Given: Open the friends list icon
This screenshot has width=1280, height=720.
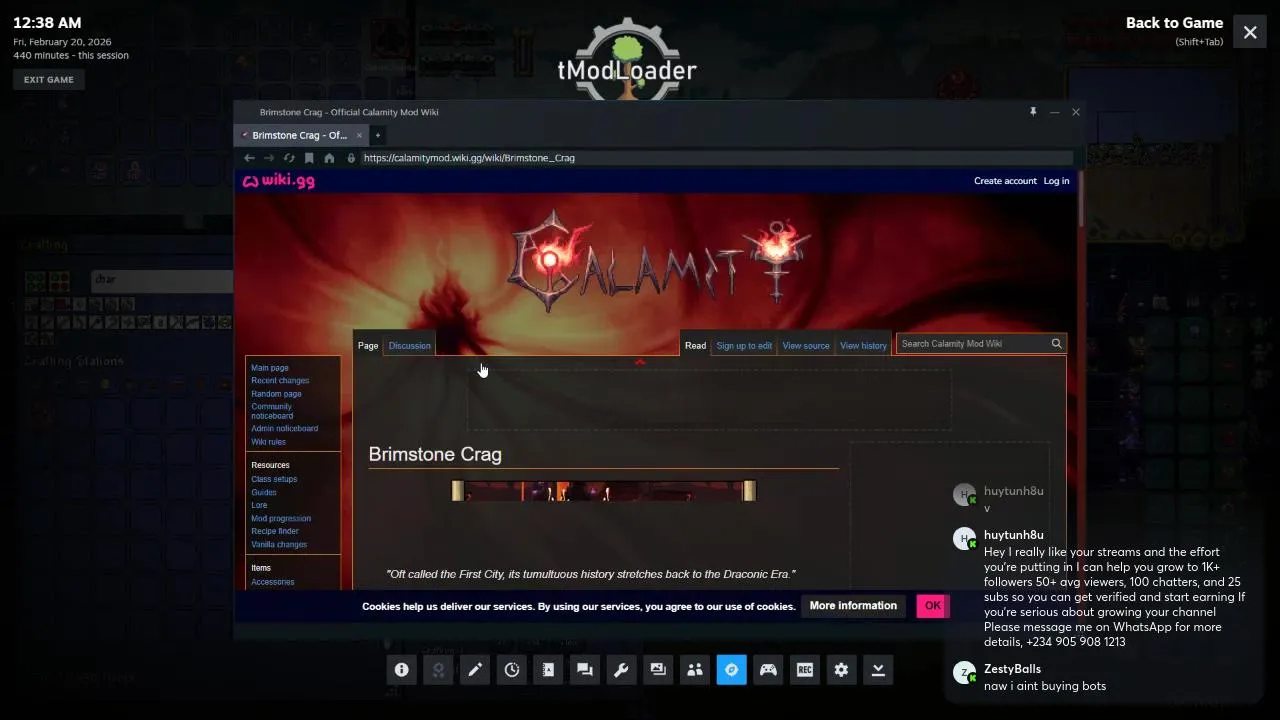Looking at the screenshot, I should pyautogui.click(x=695, y=670).
